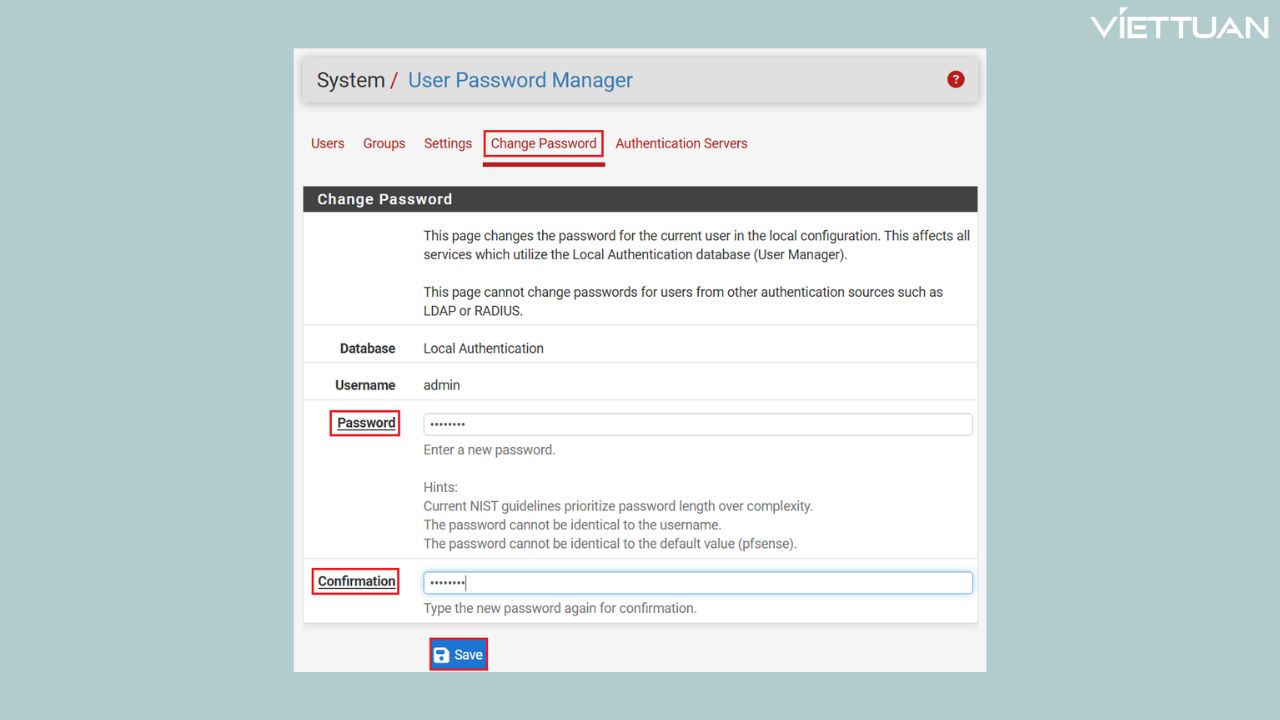Click the User Password Manager breadcrumb link
The height and width of the screenshot is (720, 1280).
coord(520,80)
